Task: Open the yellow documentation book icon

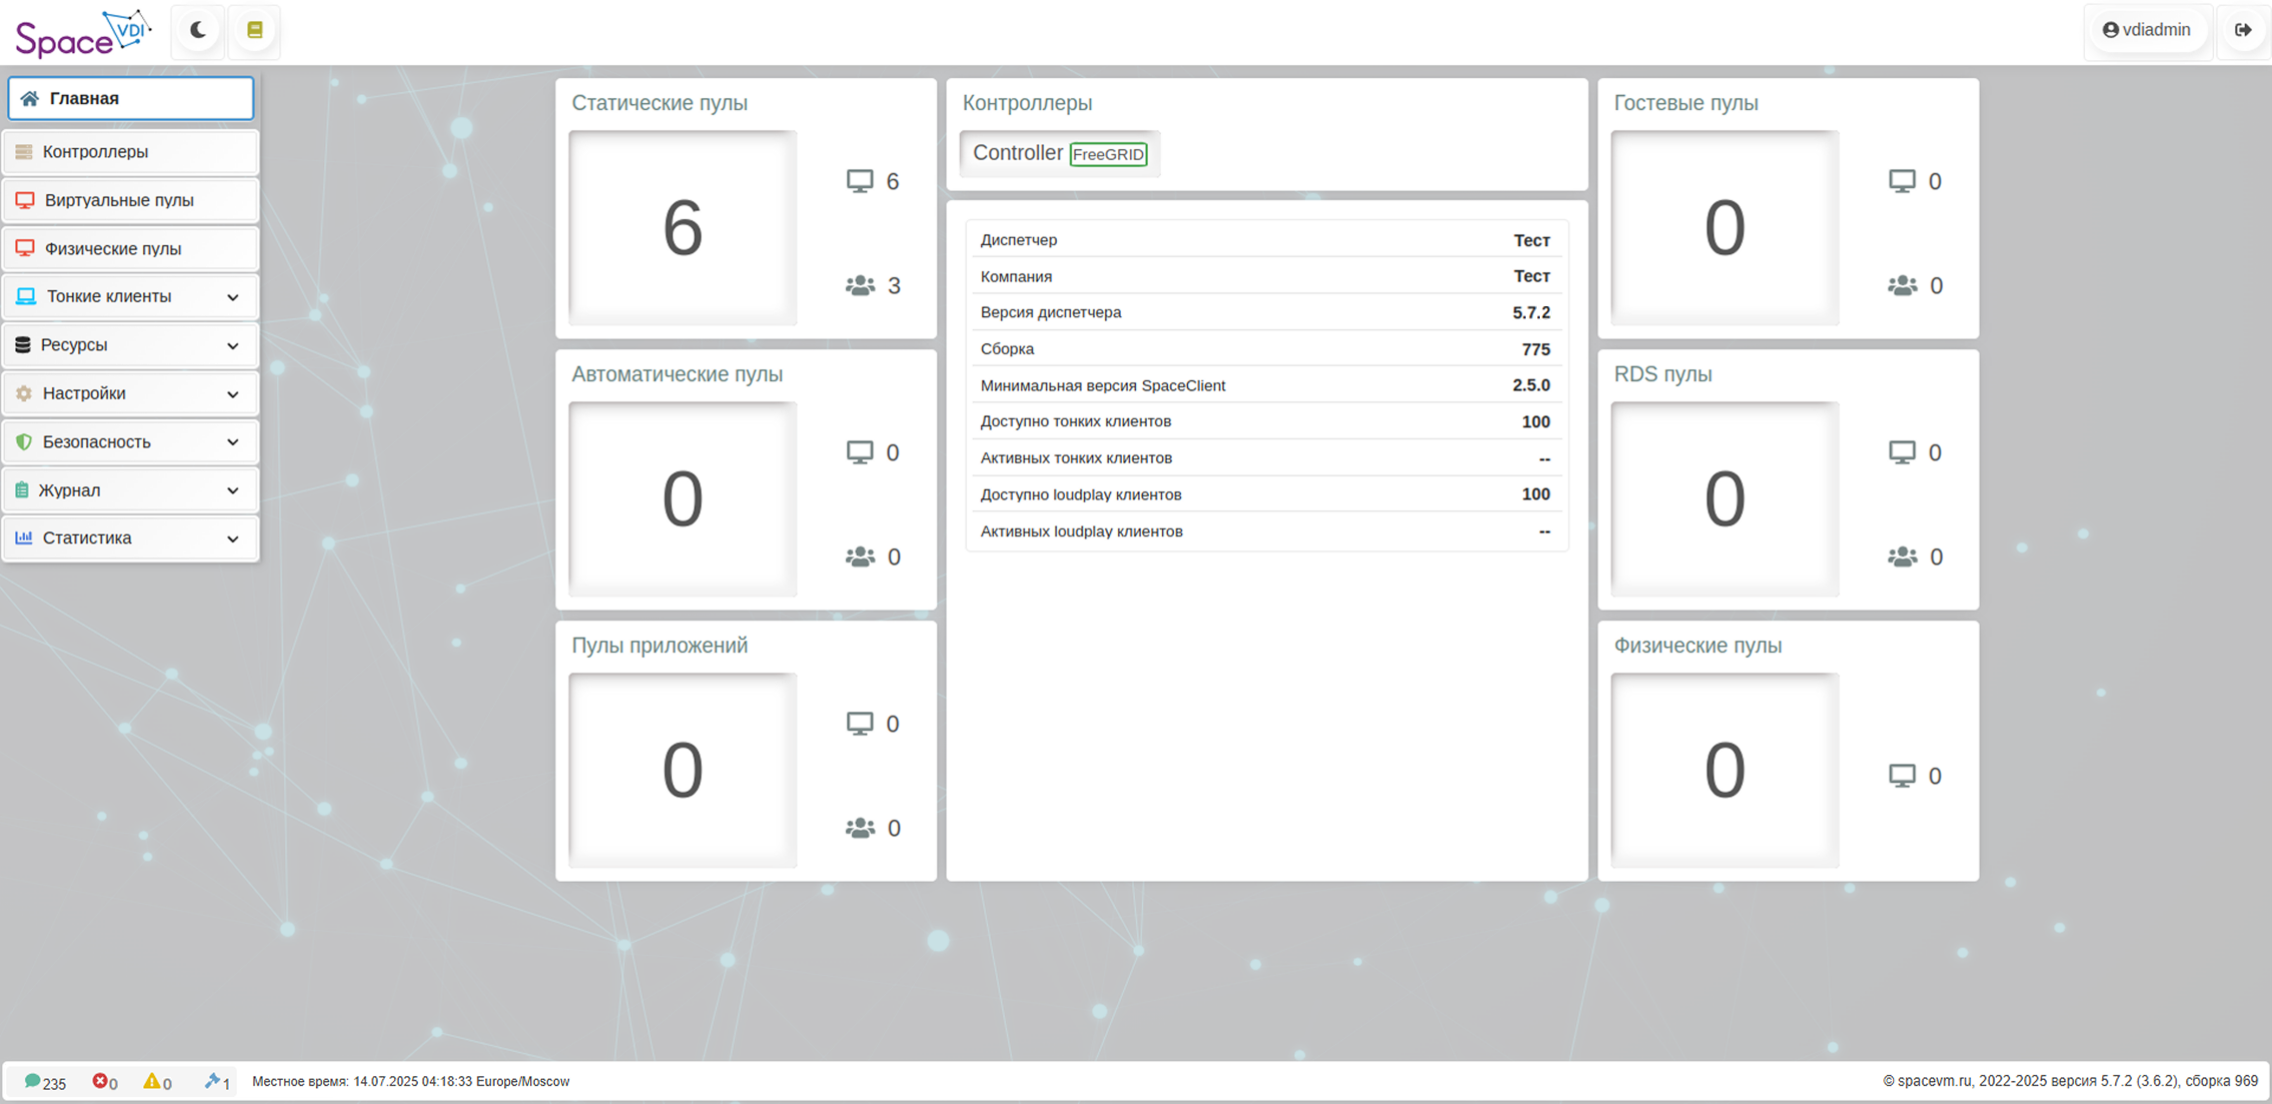Action: point(255,30)
